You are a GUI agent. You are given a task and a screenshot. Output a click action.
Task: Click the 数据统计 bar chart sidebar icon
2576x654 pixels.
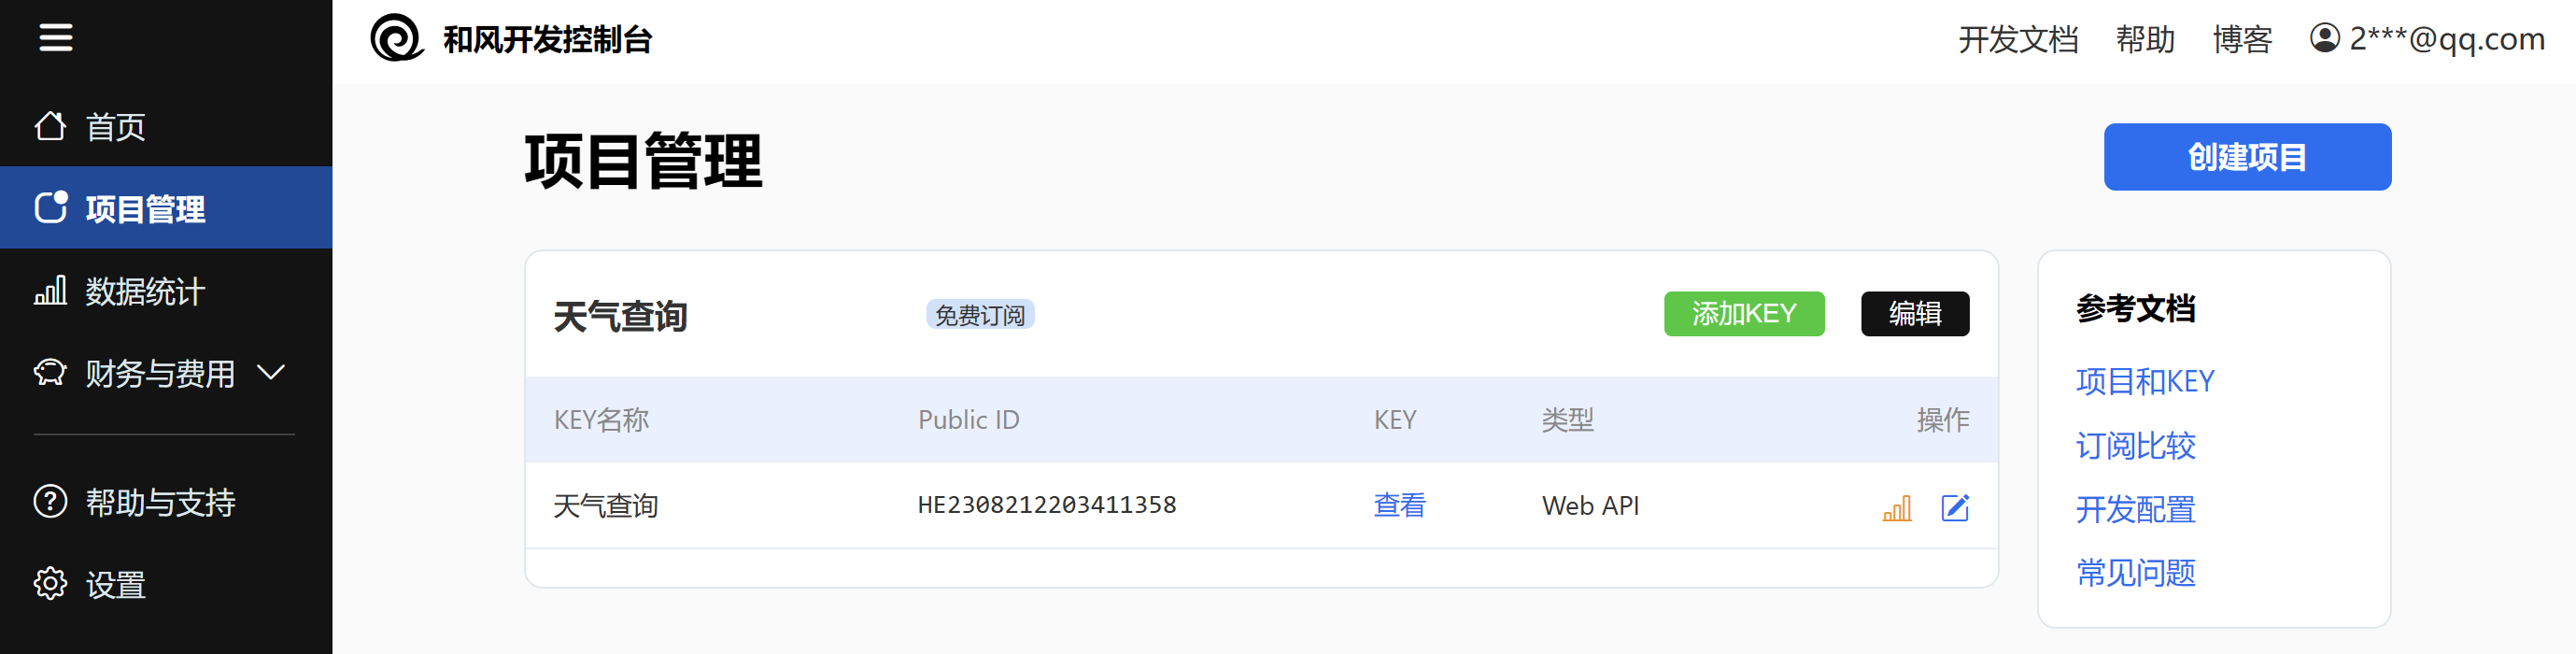pos(50,291)
